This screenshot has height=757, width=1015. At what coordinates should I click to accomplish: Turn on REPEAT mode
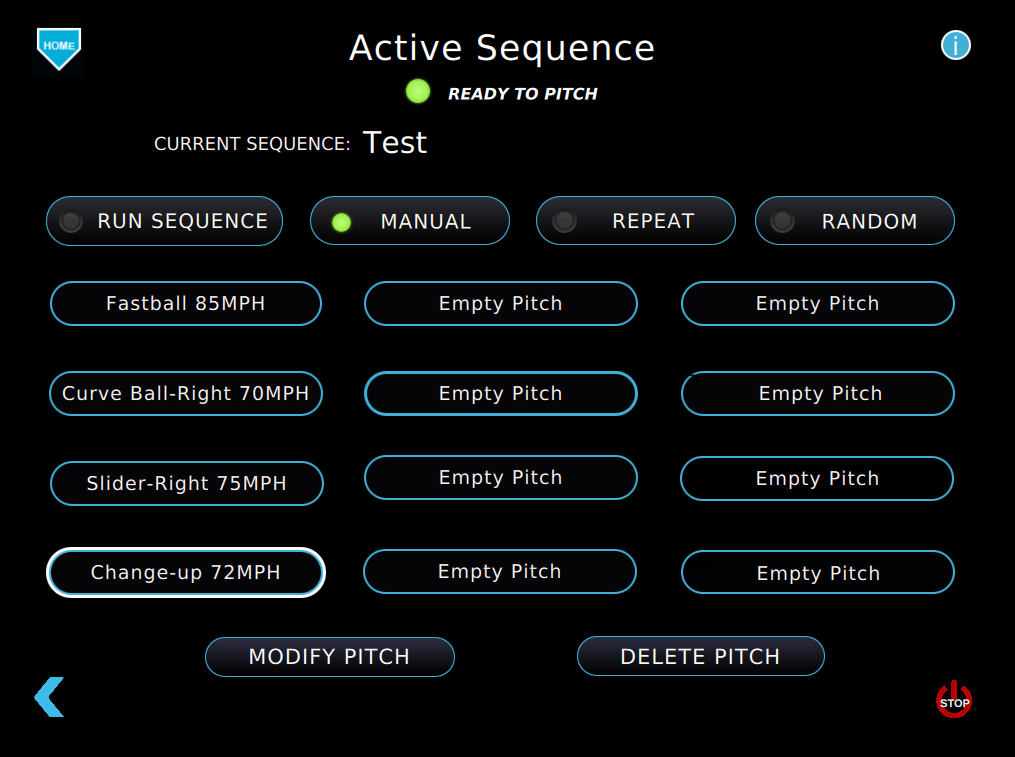[636, 221]
